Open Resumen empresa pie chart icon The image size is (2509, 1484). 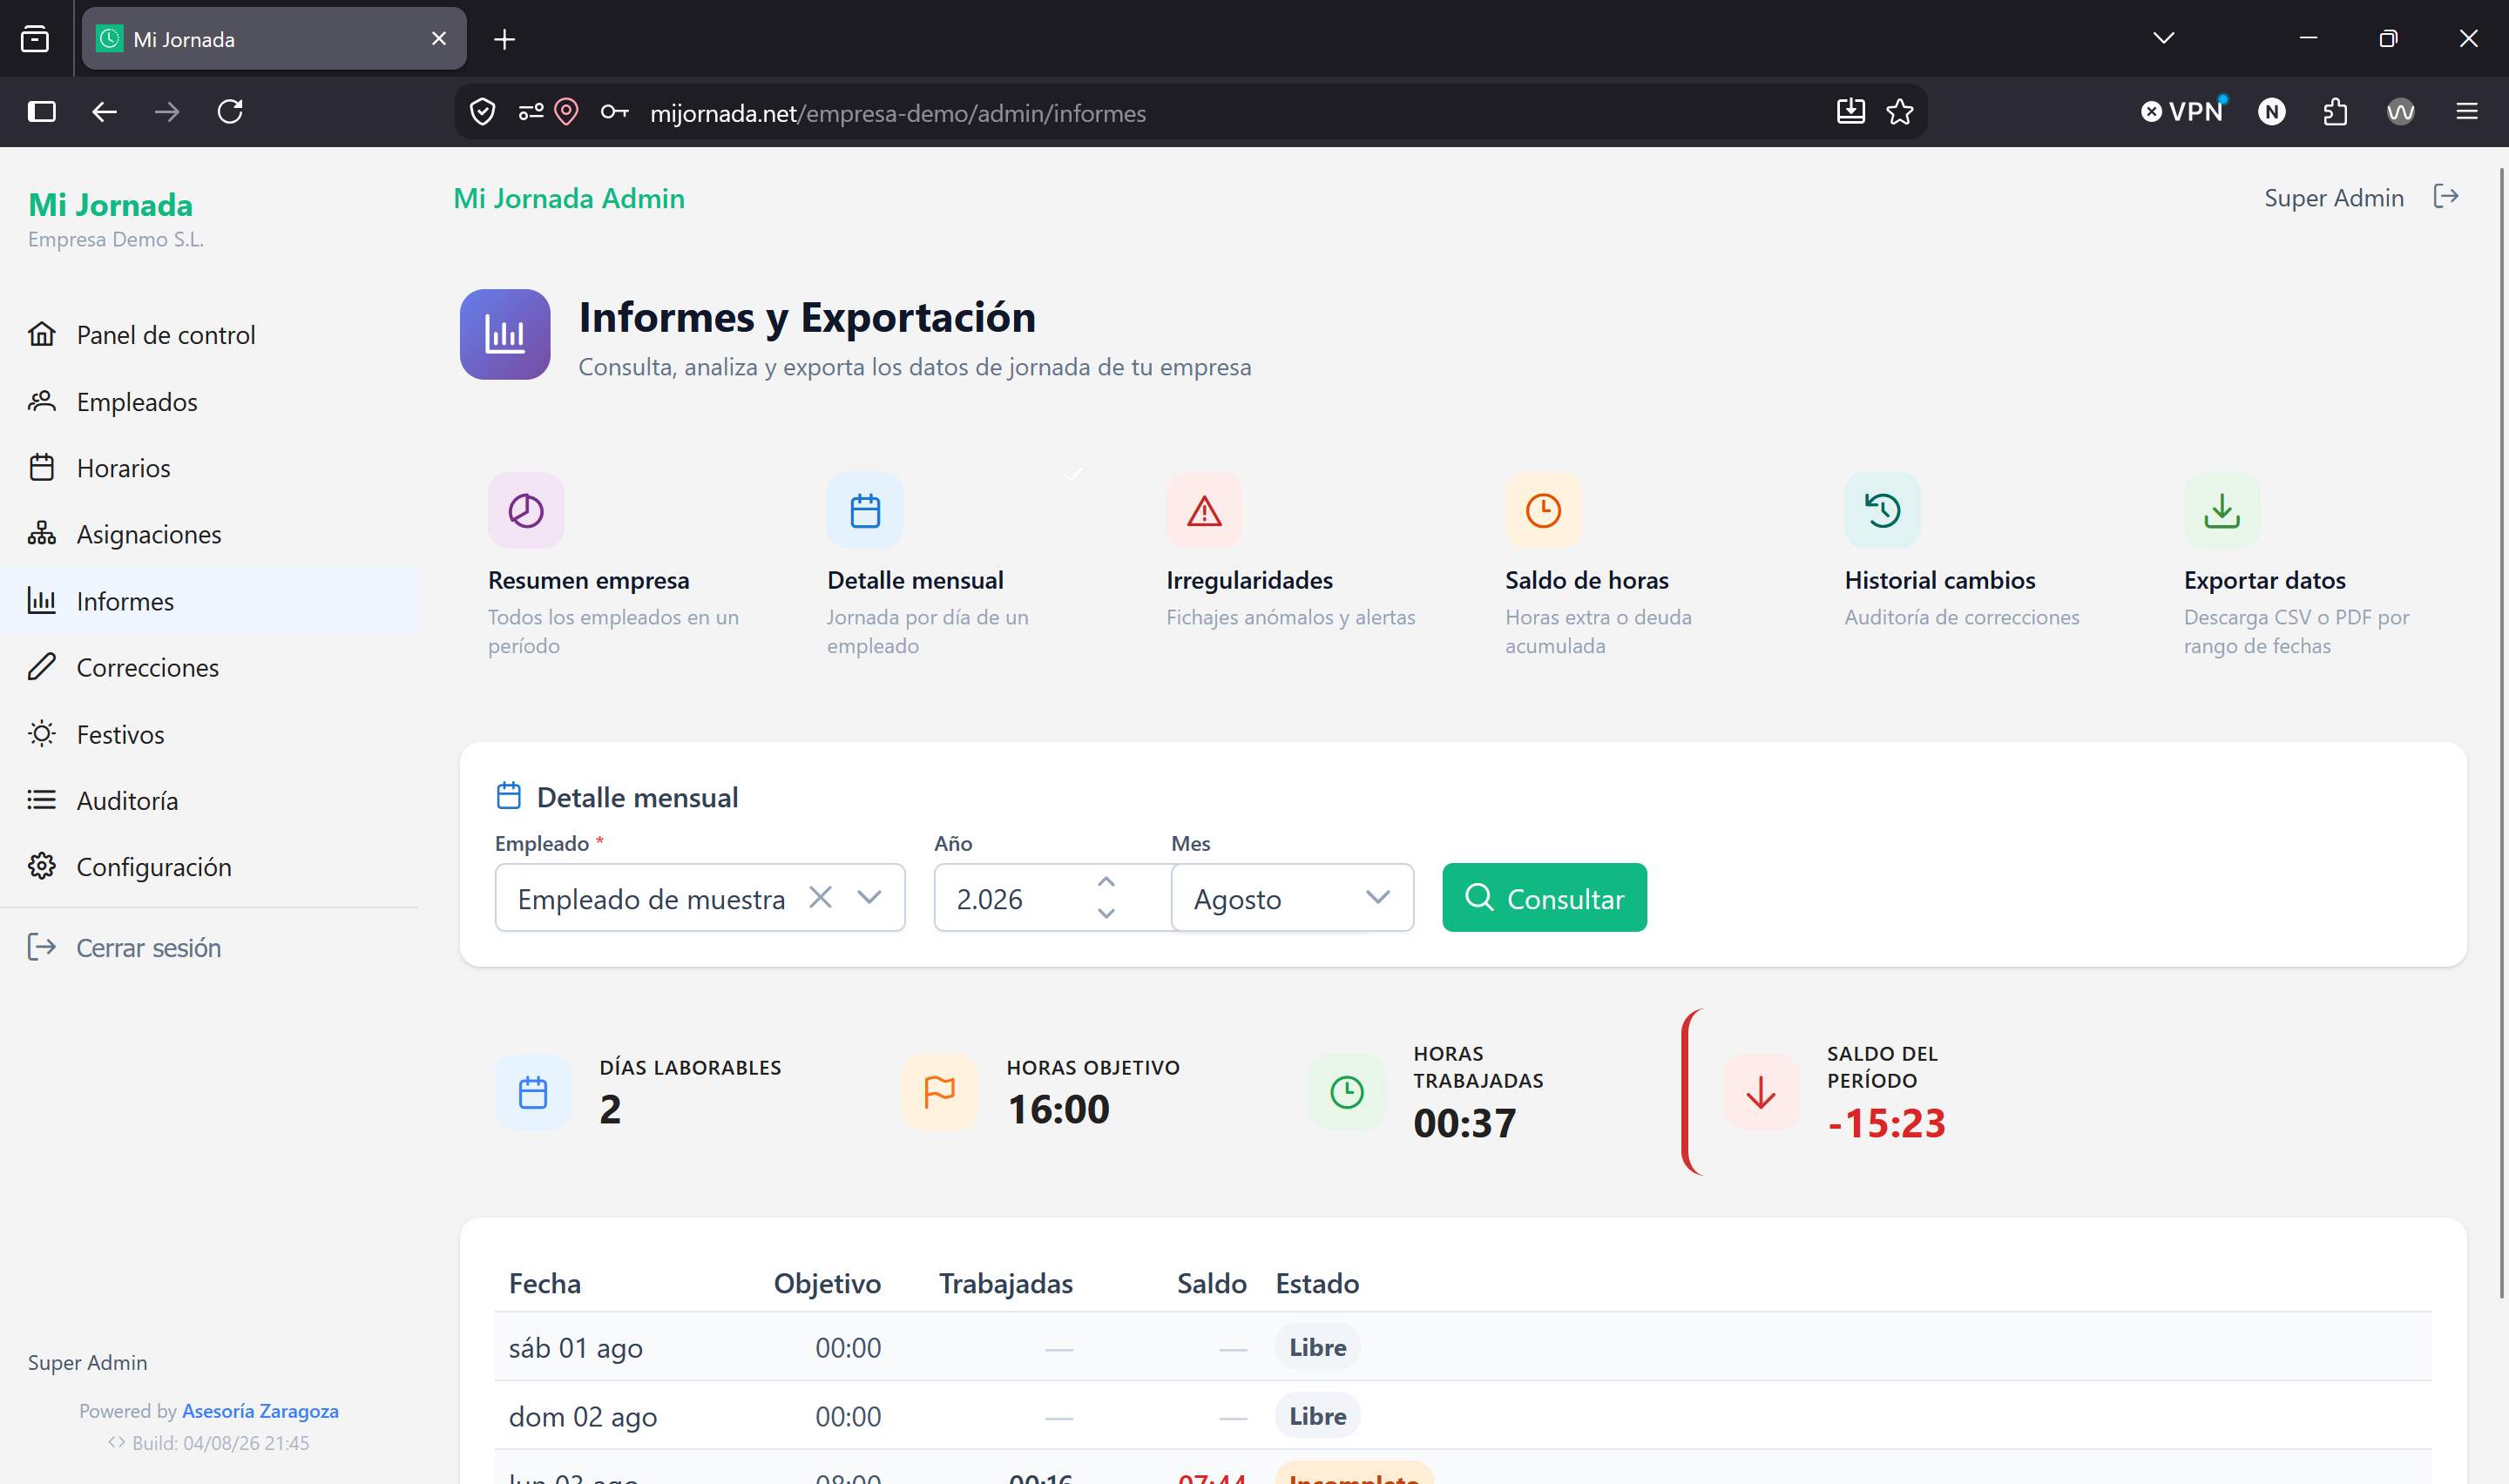click(x=526, y=510)
